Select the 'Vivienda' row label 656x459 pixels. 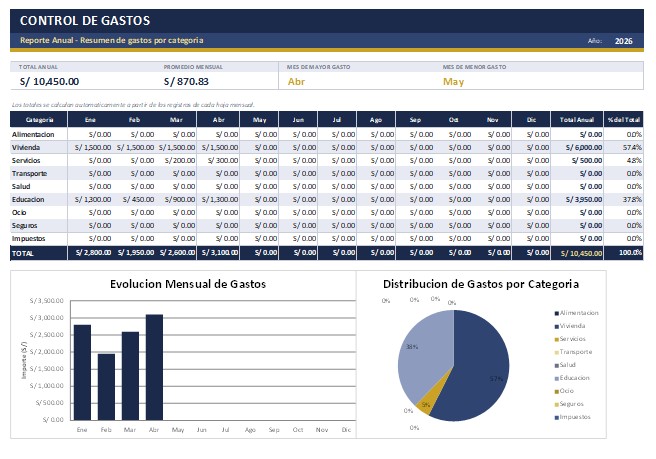coord(26,147)
